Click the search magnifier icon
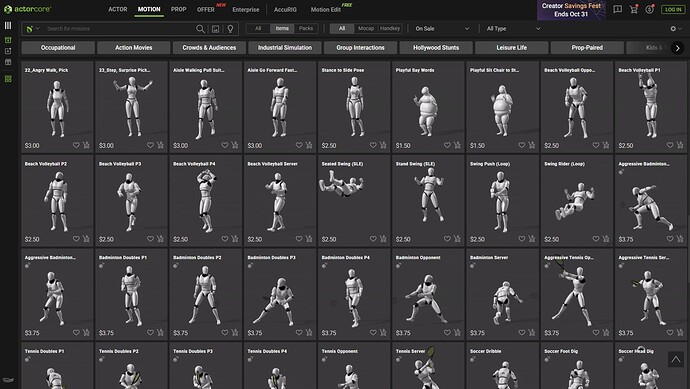Screen dimensions: 690x389 pos(200,29)
